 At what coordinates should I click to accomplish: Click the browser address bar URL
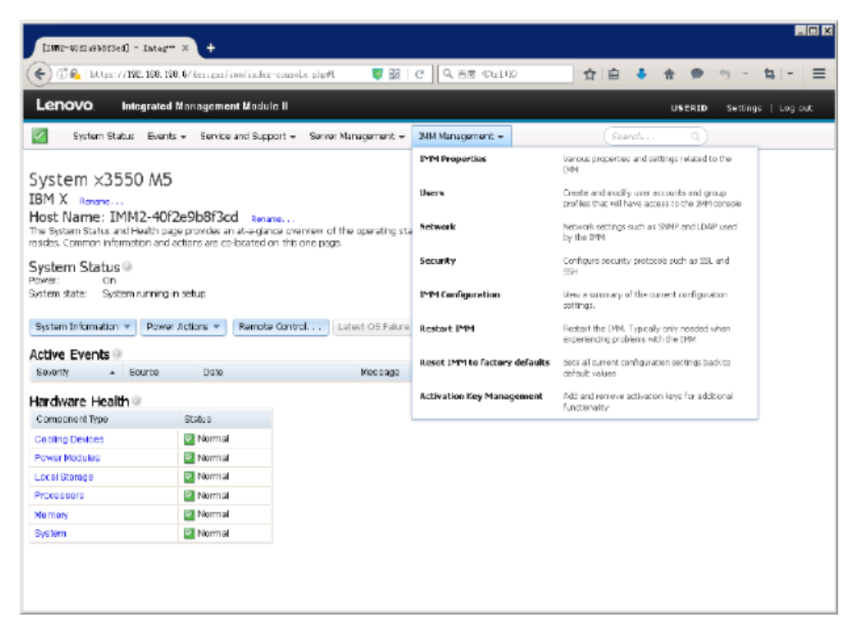pyautogui.click(x=214, y=75)
